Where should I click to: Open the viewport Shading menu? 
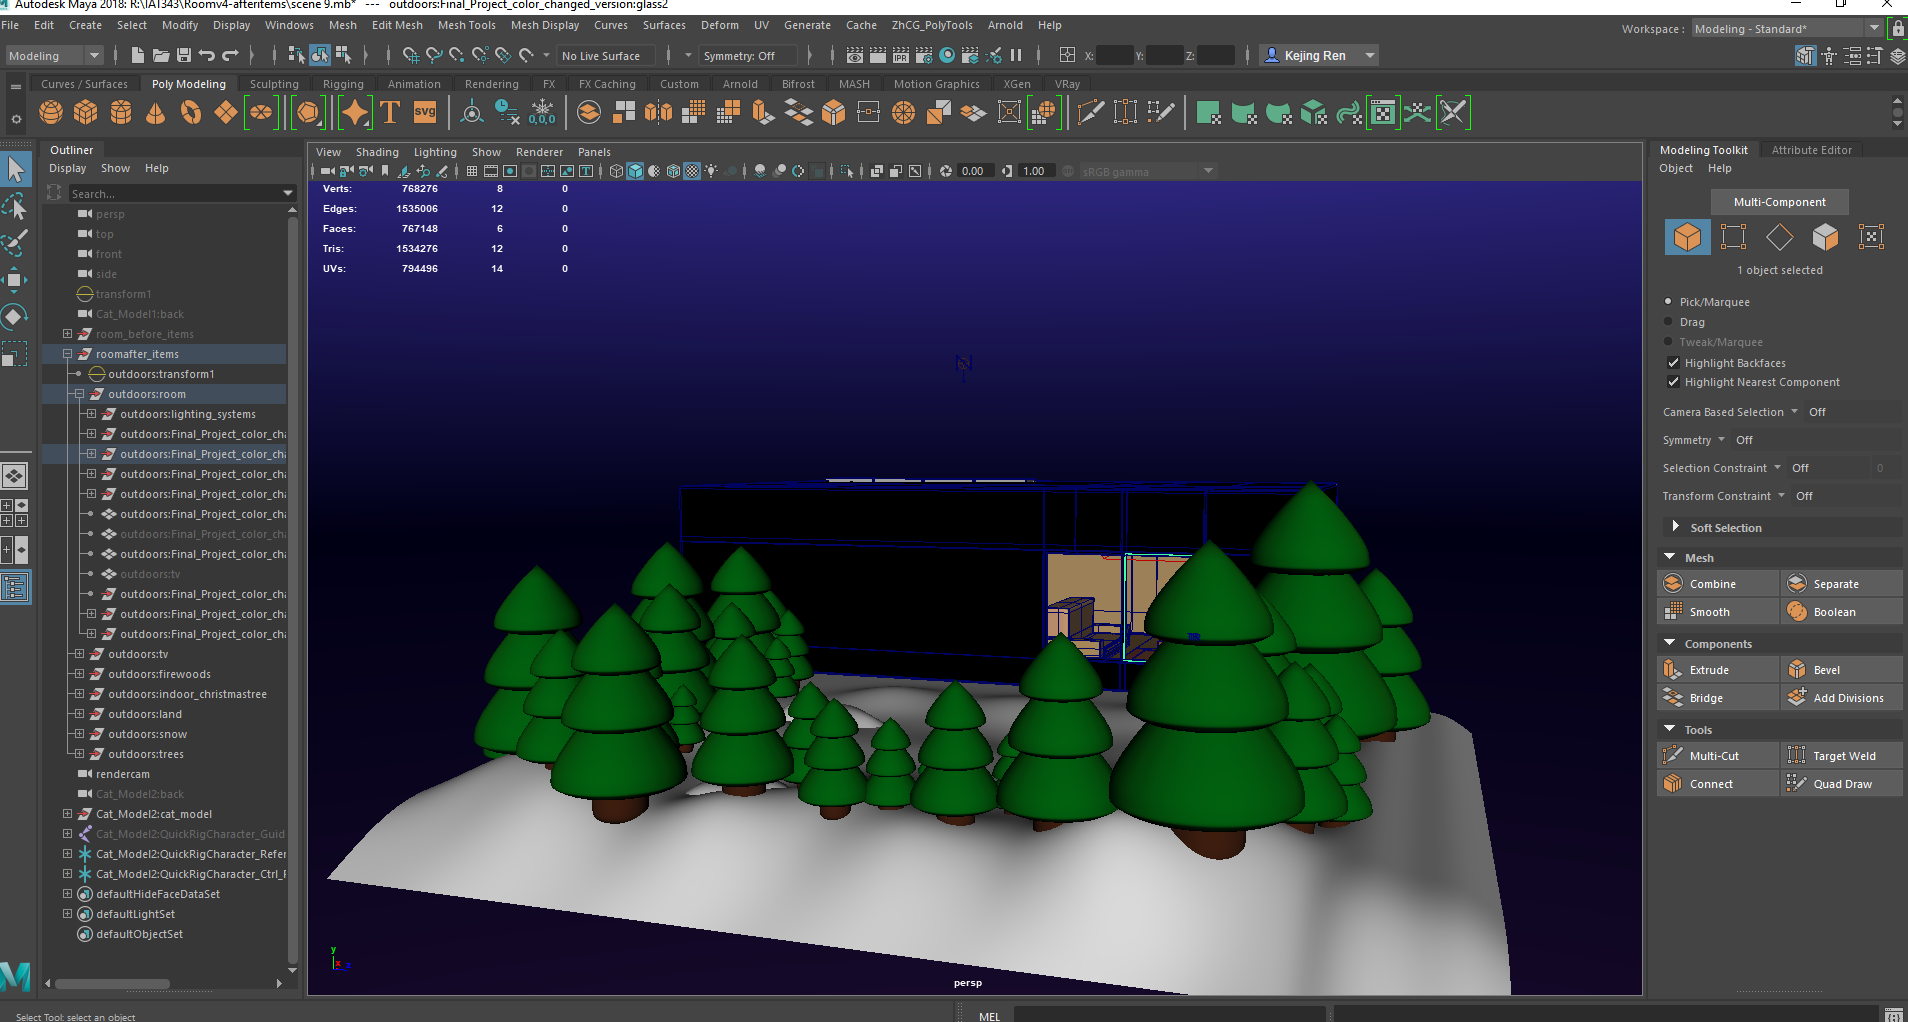[377, 152]
